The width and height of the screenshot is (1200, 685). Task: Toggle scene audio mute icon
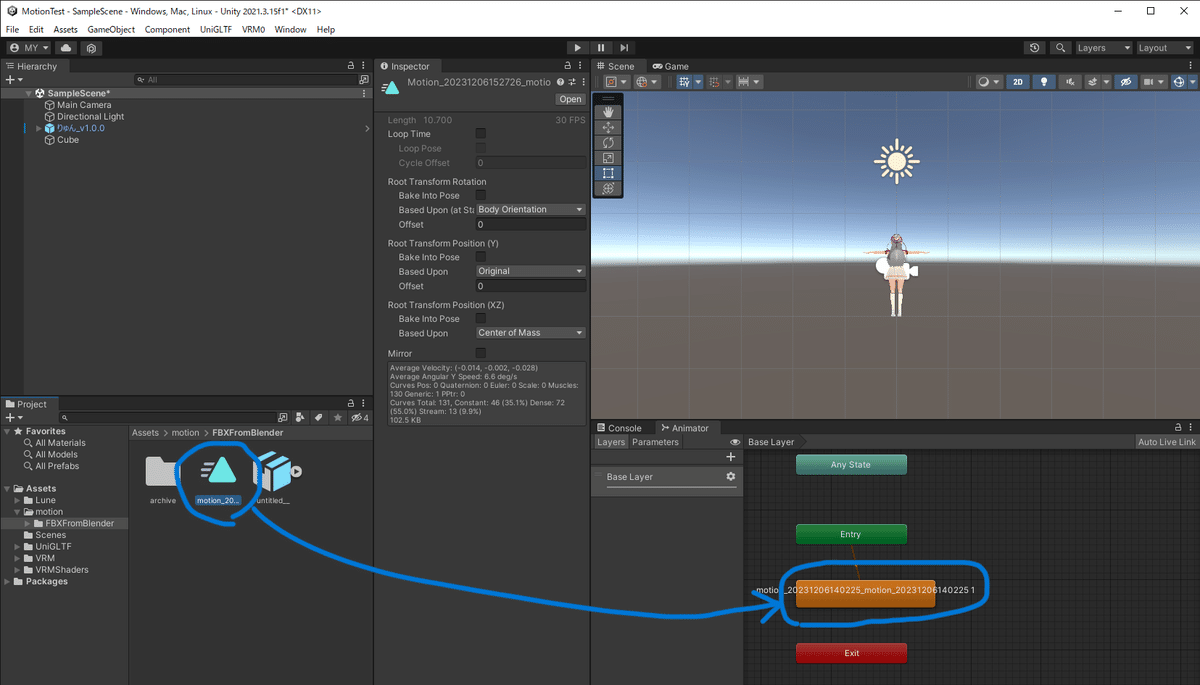click(1071, 82)
